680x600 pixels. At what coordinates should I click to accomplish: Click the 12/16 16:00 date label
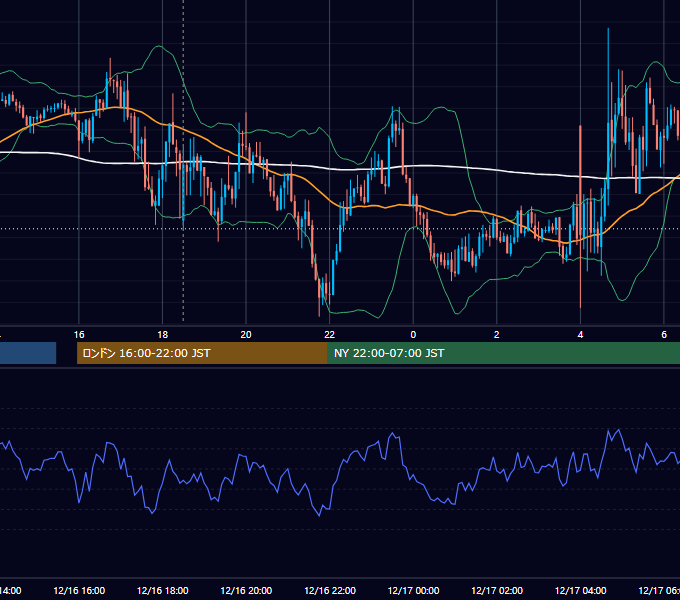click(x=79, y=590)
